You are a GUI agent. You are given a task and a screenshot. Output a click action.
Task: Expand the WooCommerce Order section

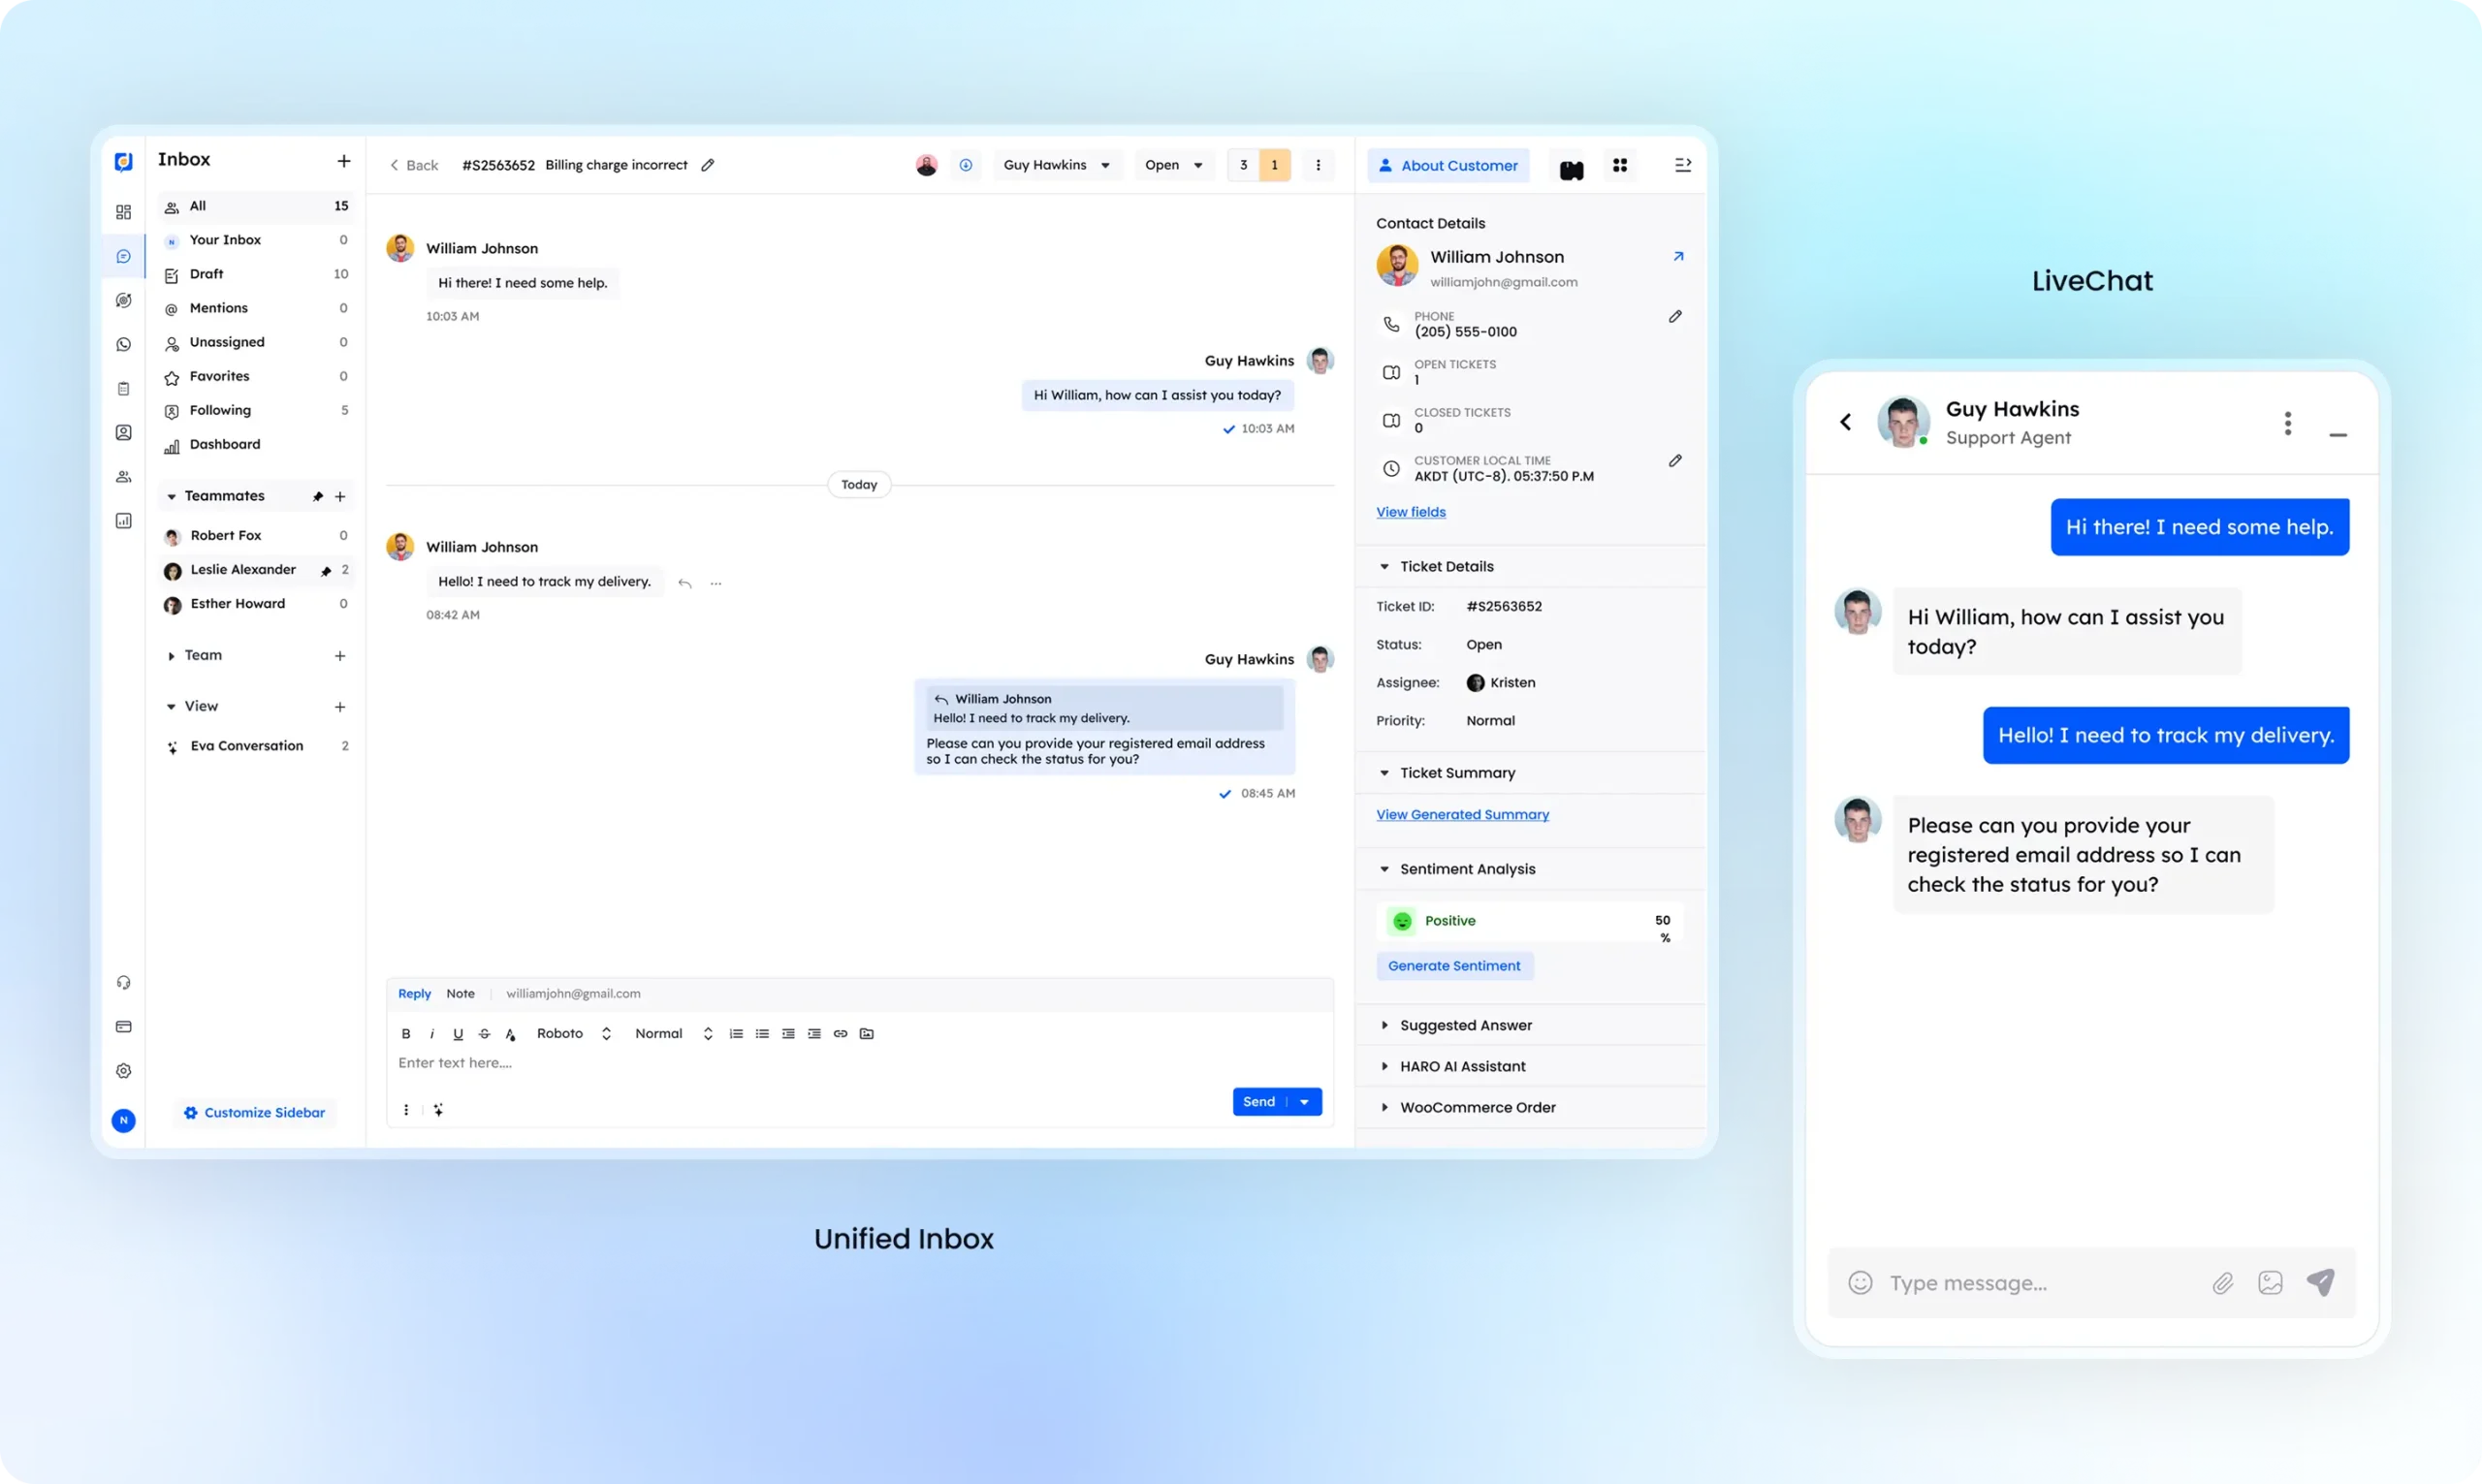(1384, 1107)
